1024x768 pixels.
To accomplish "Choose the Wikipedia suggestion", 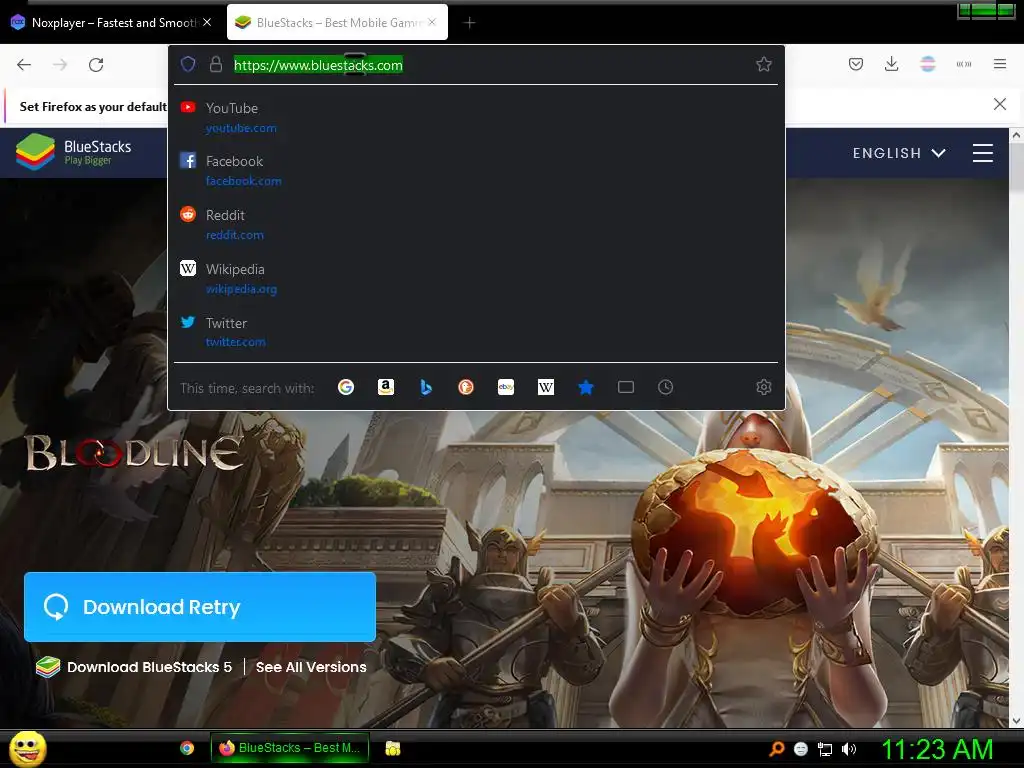I will [x=476, y=278].
